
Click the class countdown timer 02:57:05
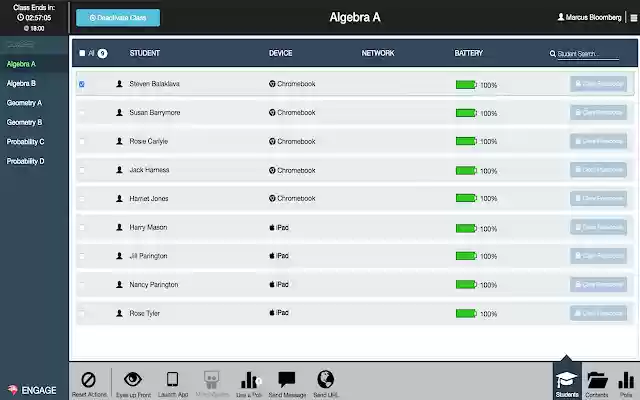[x=34, y=18]
